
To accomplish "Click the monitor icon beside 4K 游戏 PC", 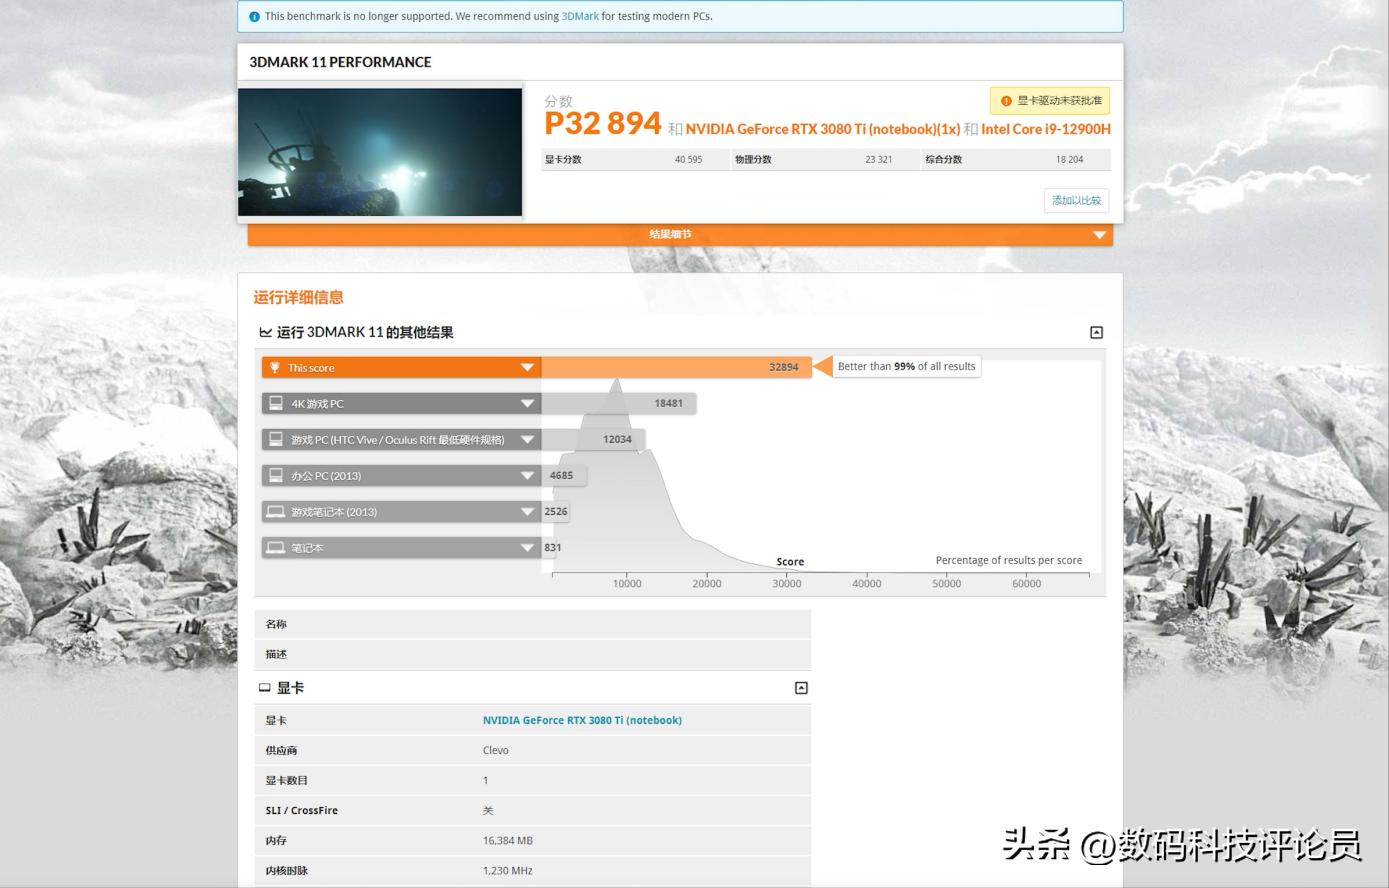I will click(x=275, y=403).
